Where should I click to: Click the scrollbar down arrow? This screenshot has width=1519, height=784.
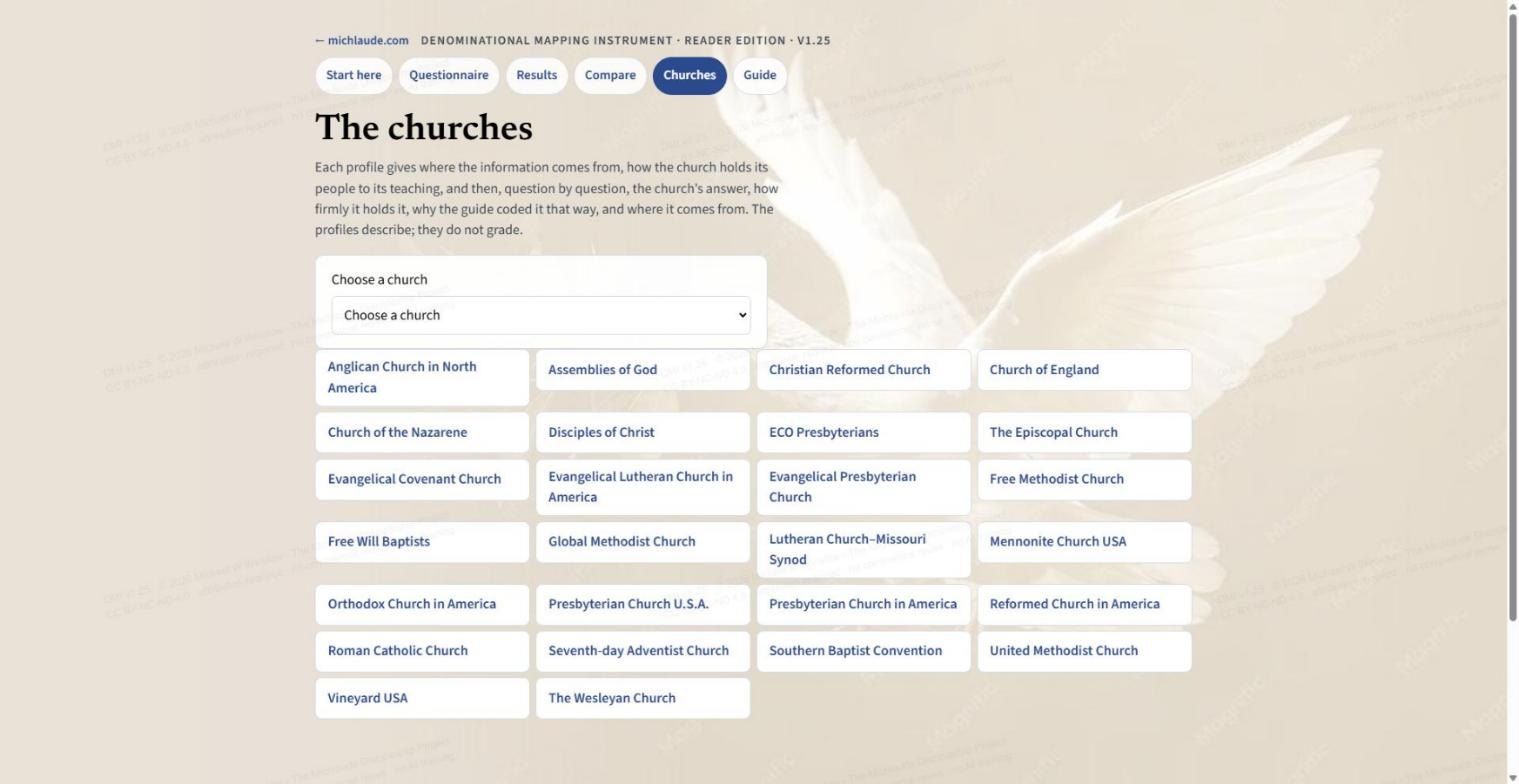pyautogui.click(x=1513, y=777)
